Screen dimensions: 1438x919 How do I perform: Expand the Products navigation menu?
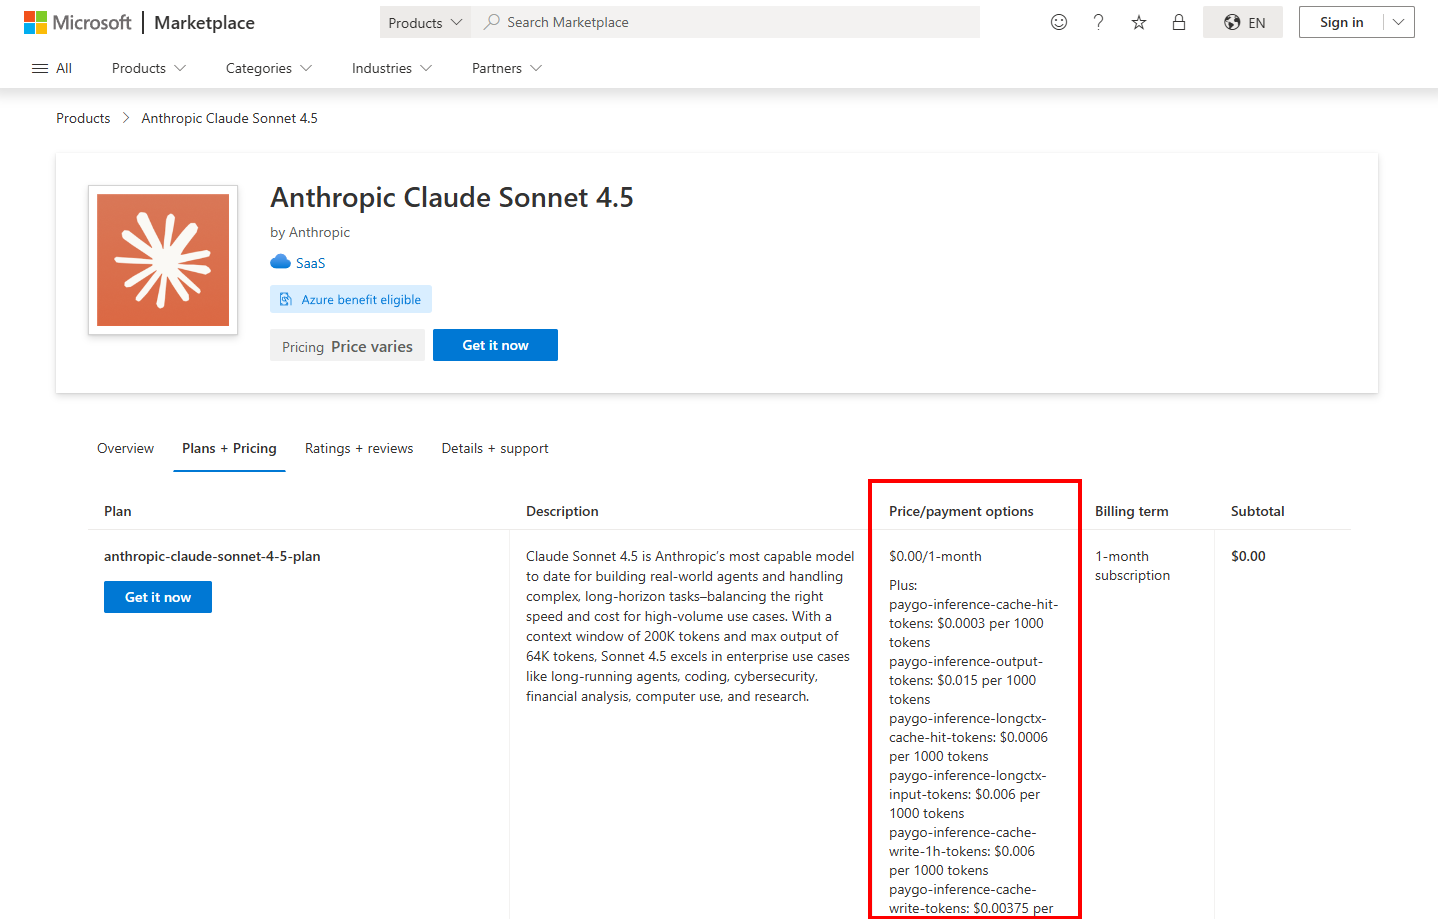tap(149, 68)
